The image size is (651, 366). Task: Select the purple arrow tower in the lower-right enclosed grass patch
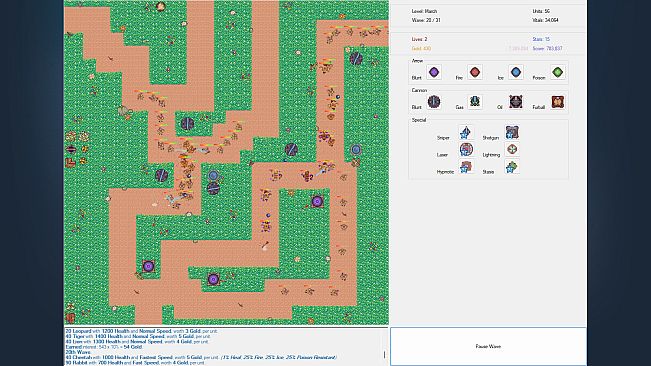(317, 202)
